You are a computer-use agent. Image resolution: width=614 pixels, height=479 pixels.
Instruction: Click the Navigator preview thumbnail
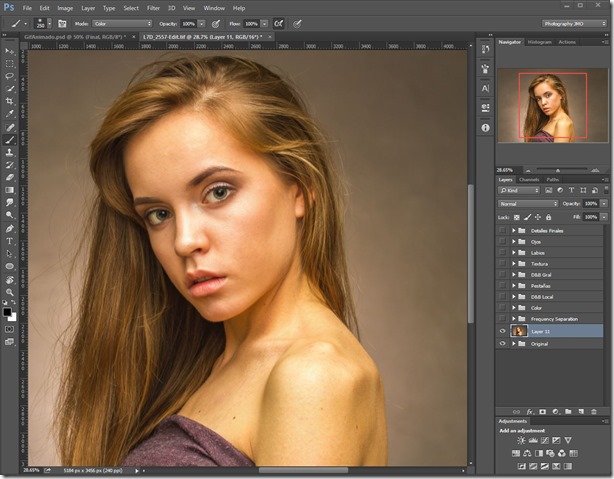coord(553,105)
